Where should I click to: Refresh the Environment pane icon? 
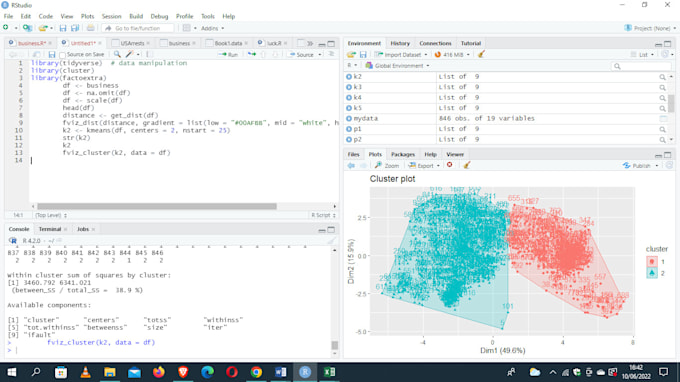pos(665,55)
